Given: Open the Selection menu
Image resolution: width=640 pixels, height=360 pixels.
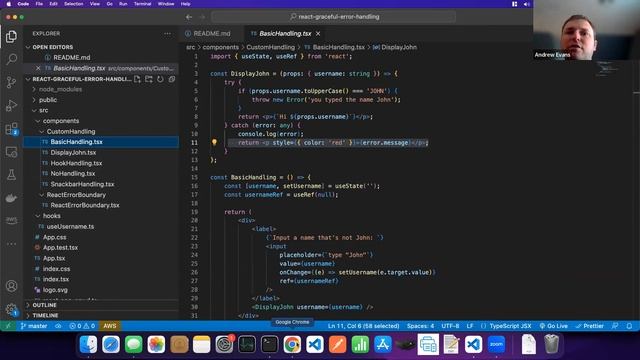Looking at the screenshot, I should point(73,4).
